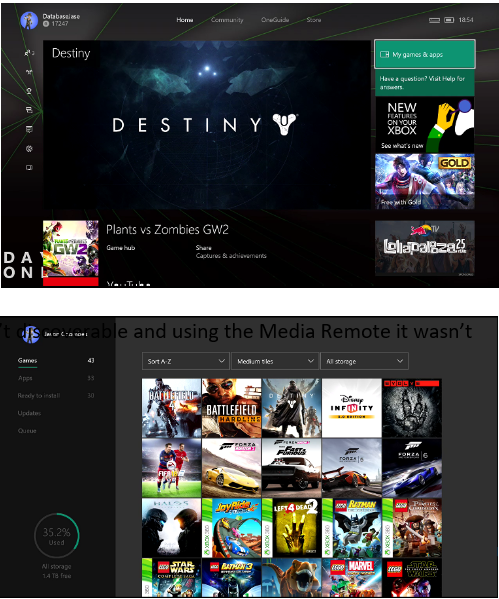The image size is (499, 599).
Task: Open Halo 5 game tile
Action: coord(172,528)
